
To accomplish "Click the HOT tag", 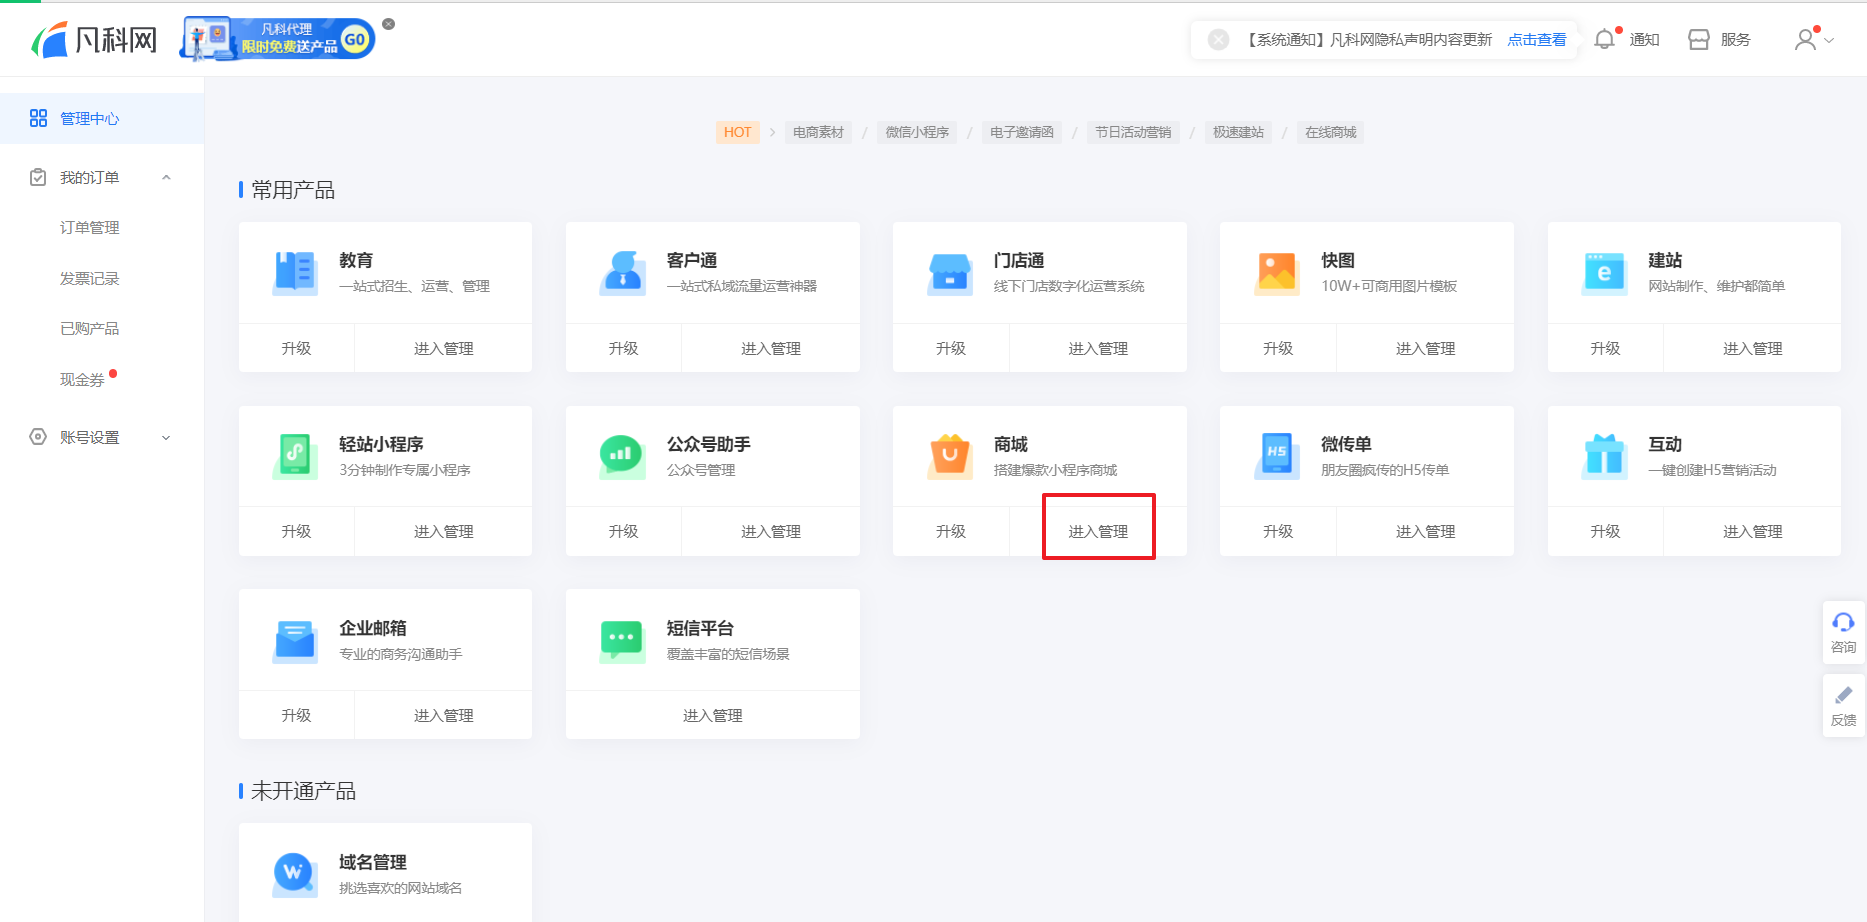I will (737, 132).
